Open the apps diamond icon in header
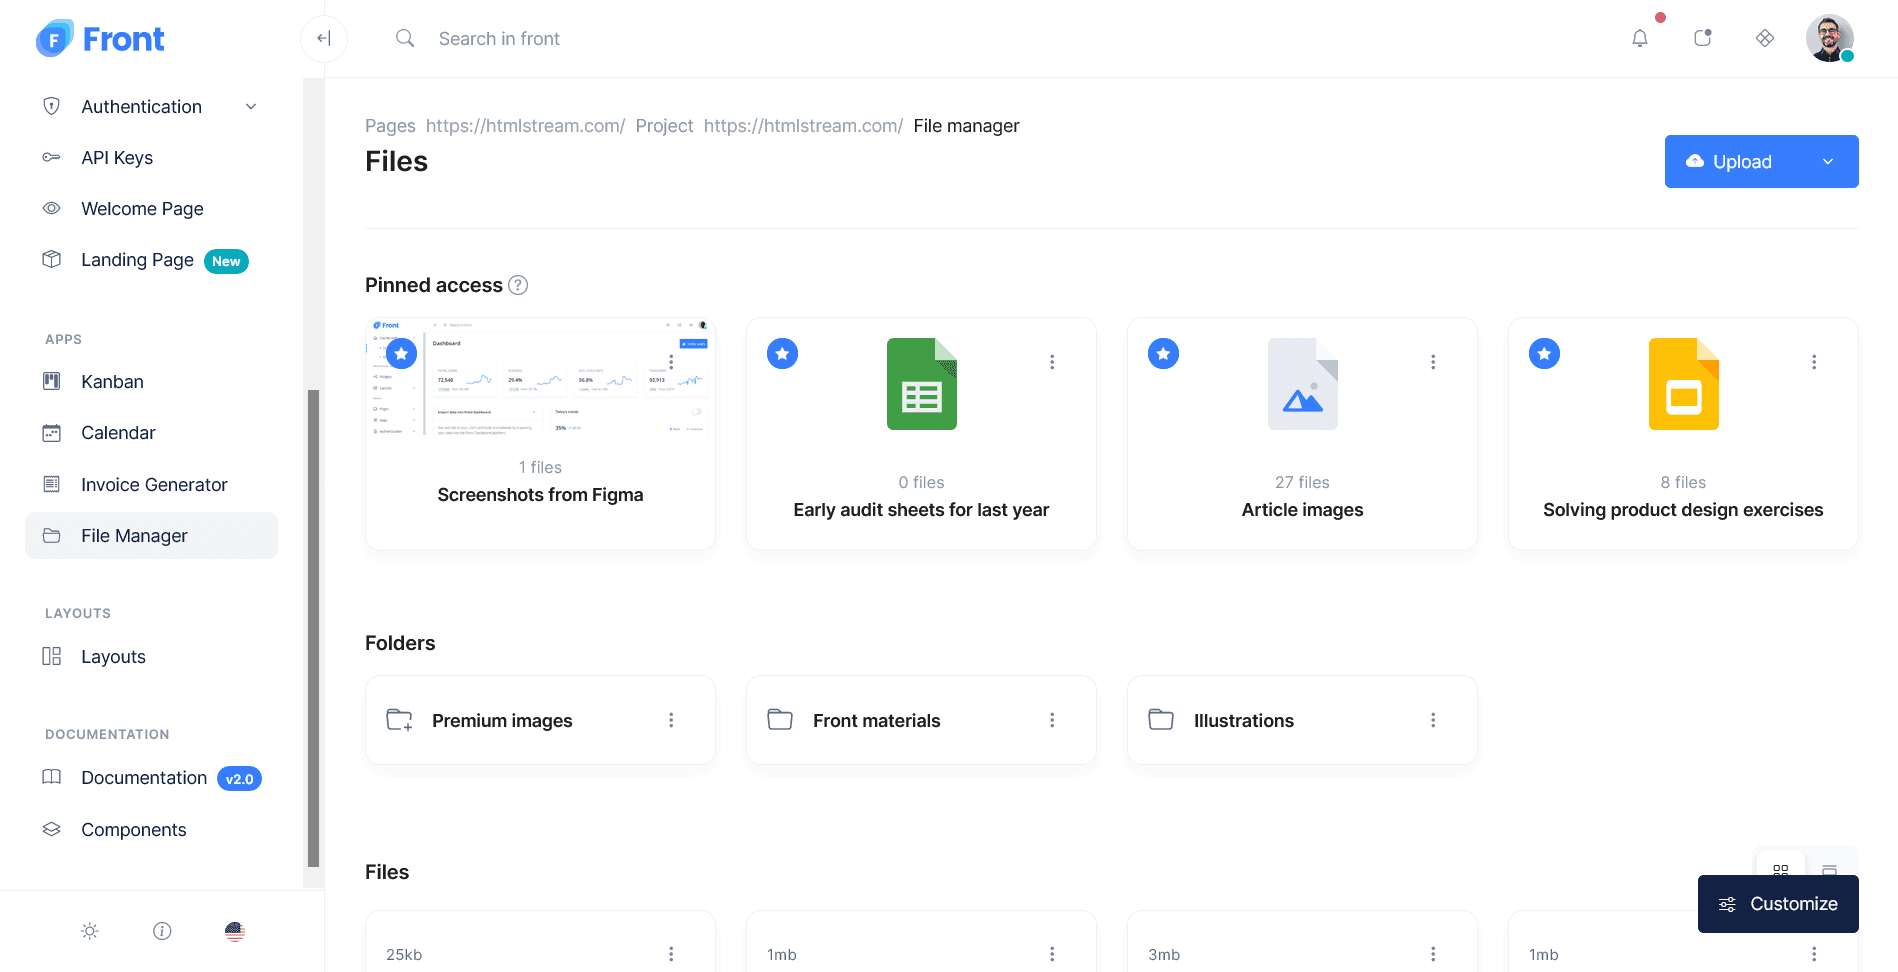Viewport: 1898px width, 972px height. (x=1765, y=38)
